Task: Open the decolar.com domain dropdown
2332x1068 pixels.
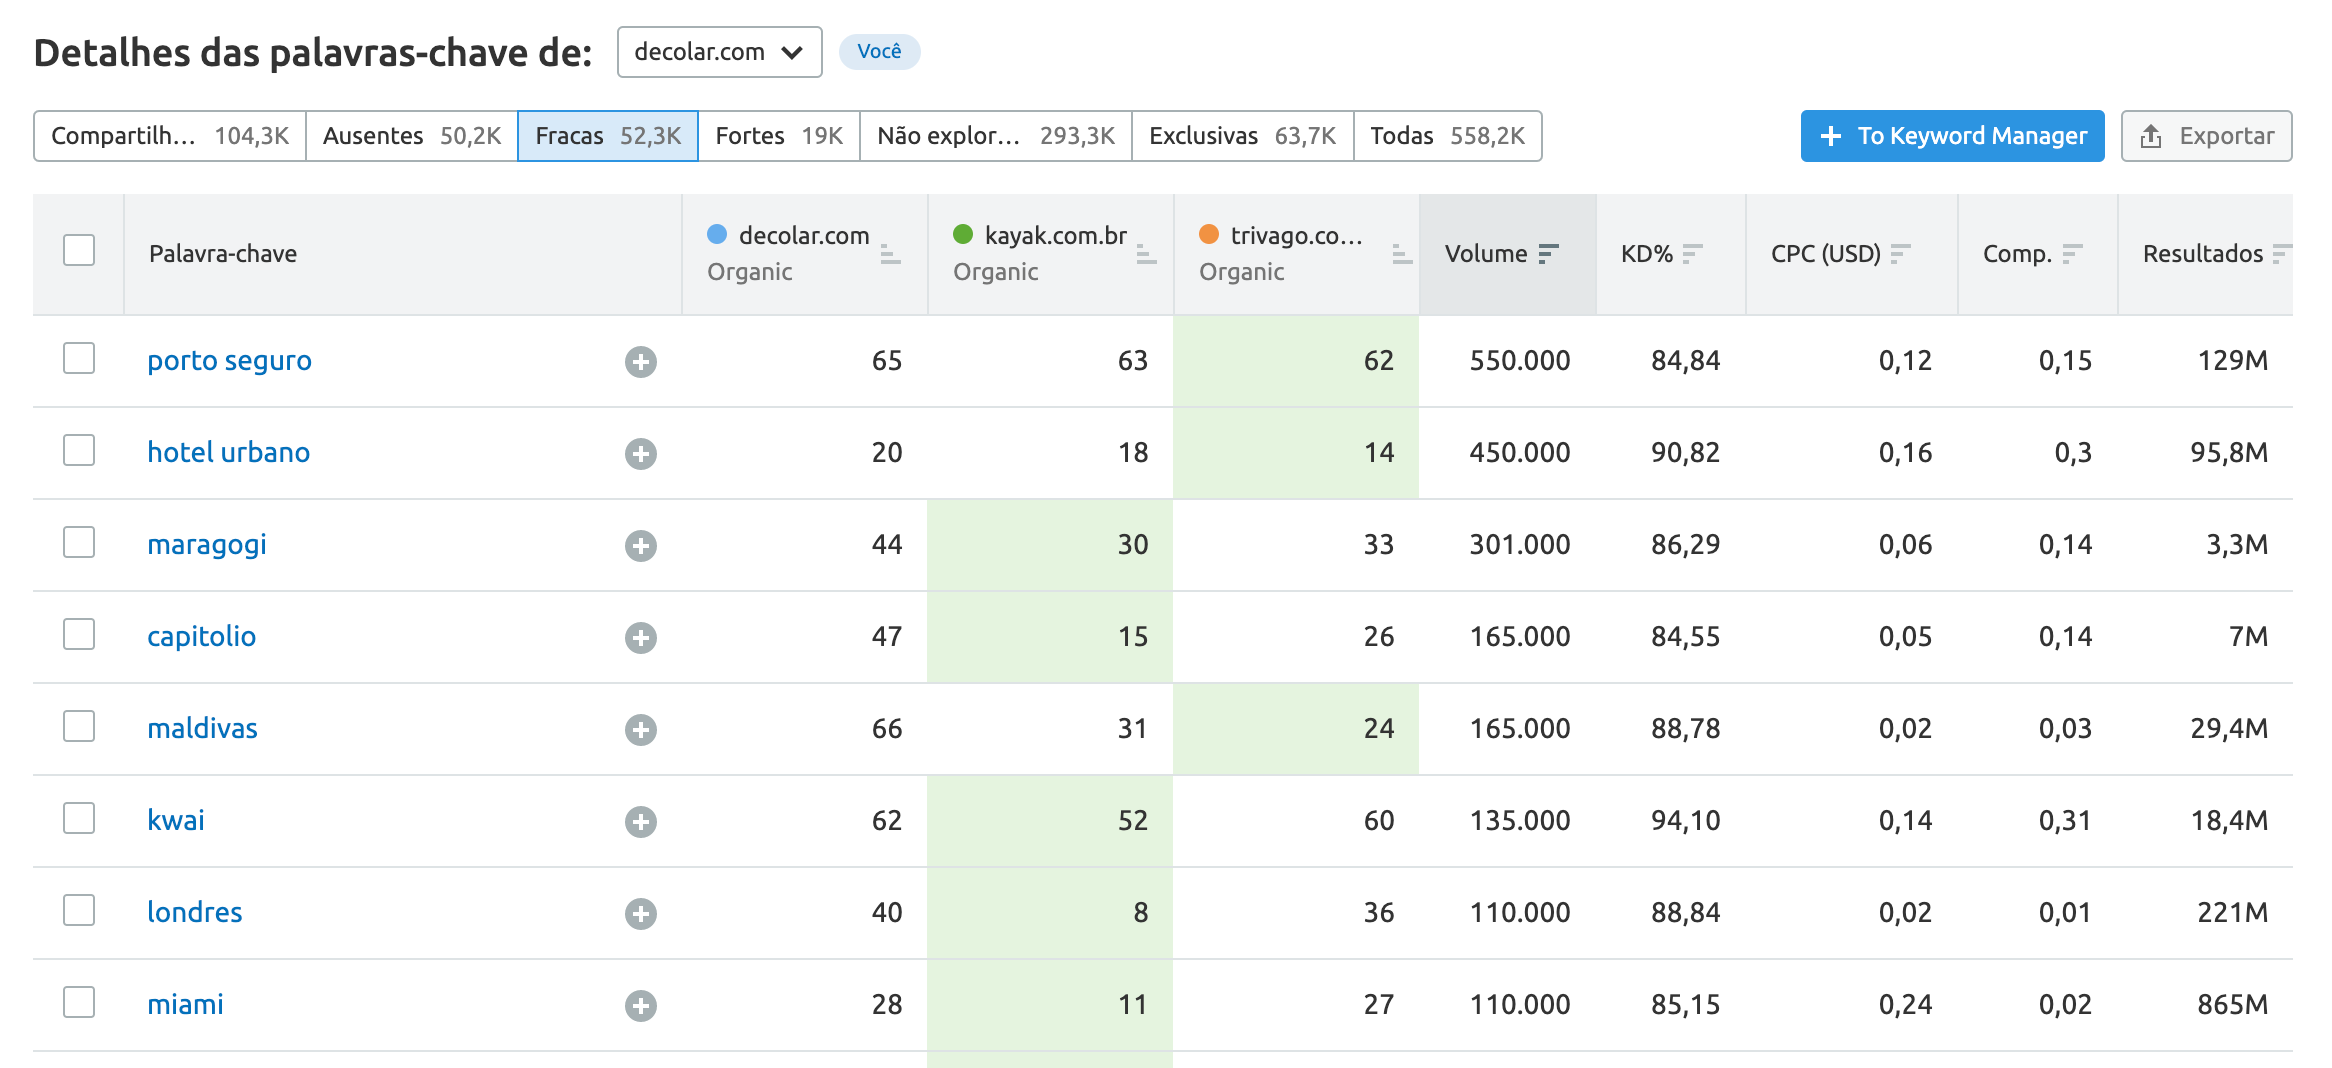Action: coord(720,52)
